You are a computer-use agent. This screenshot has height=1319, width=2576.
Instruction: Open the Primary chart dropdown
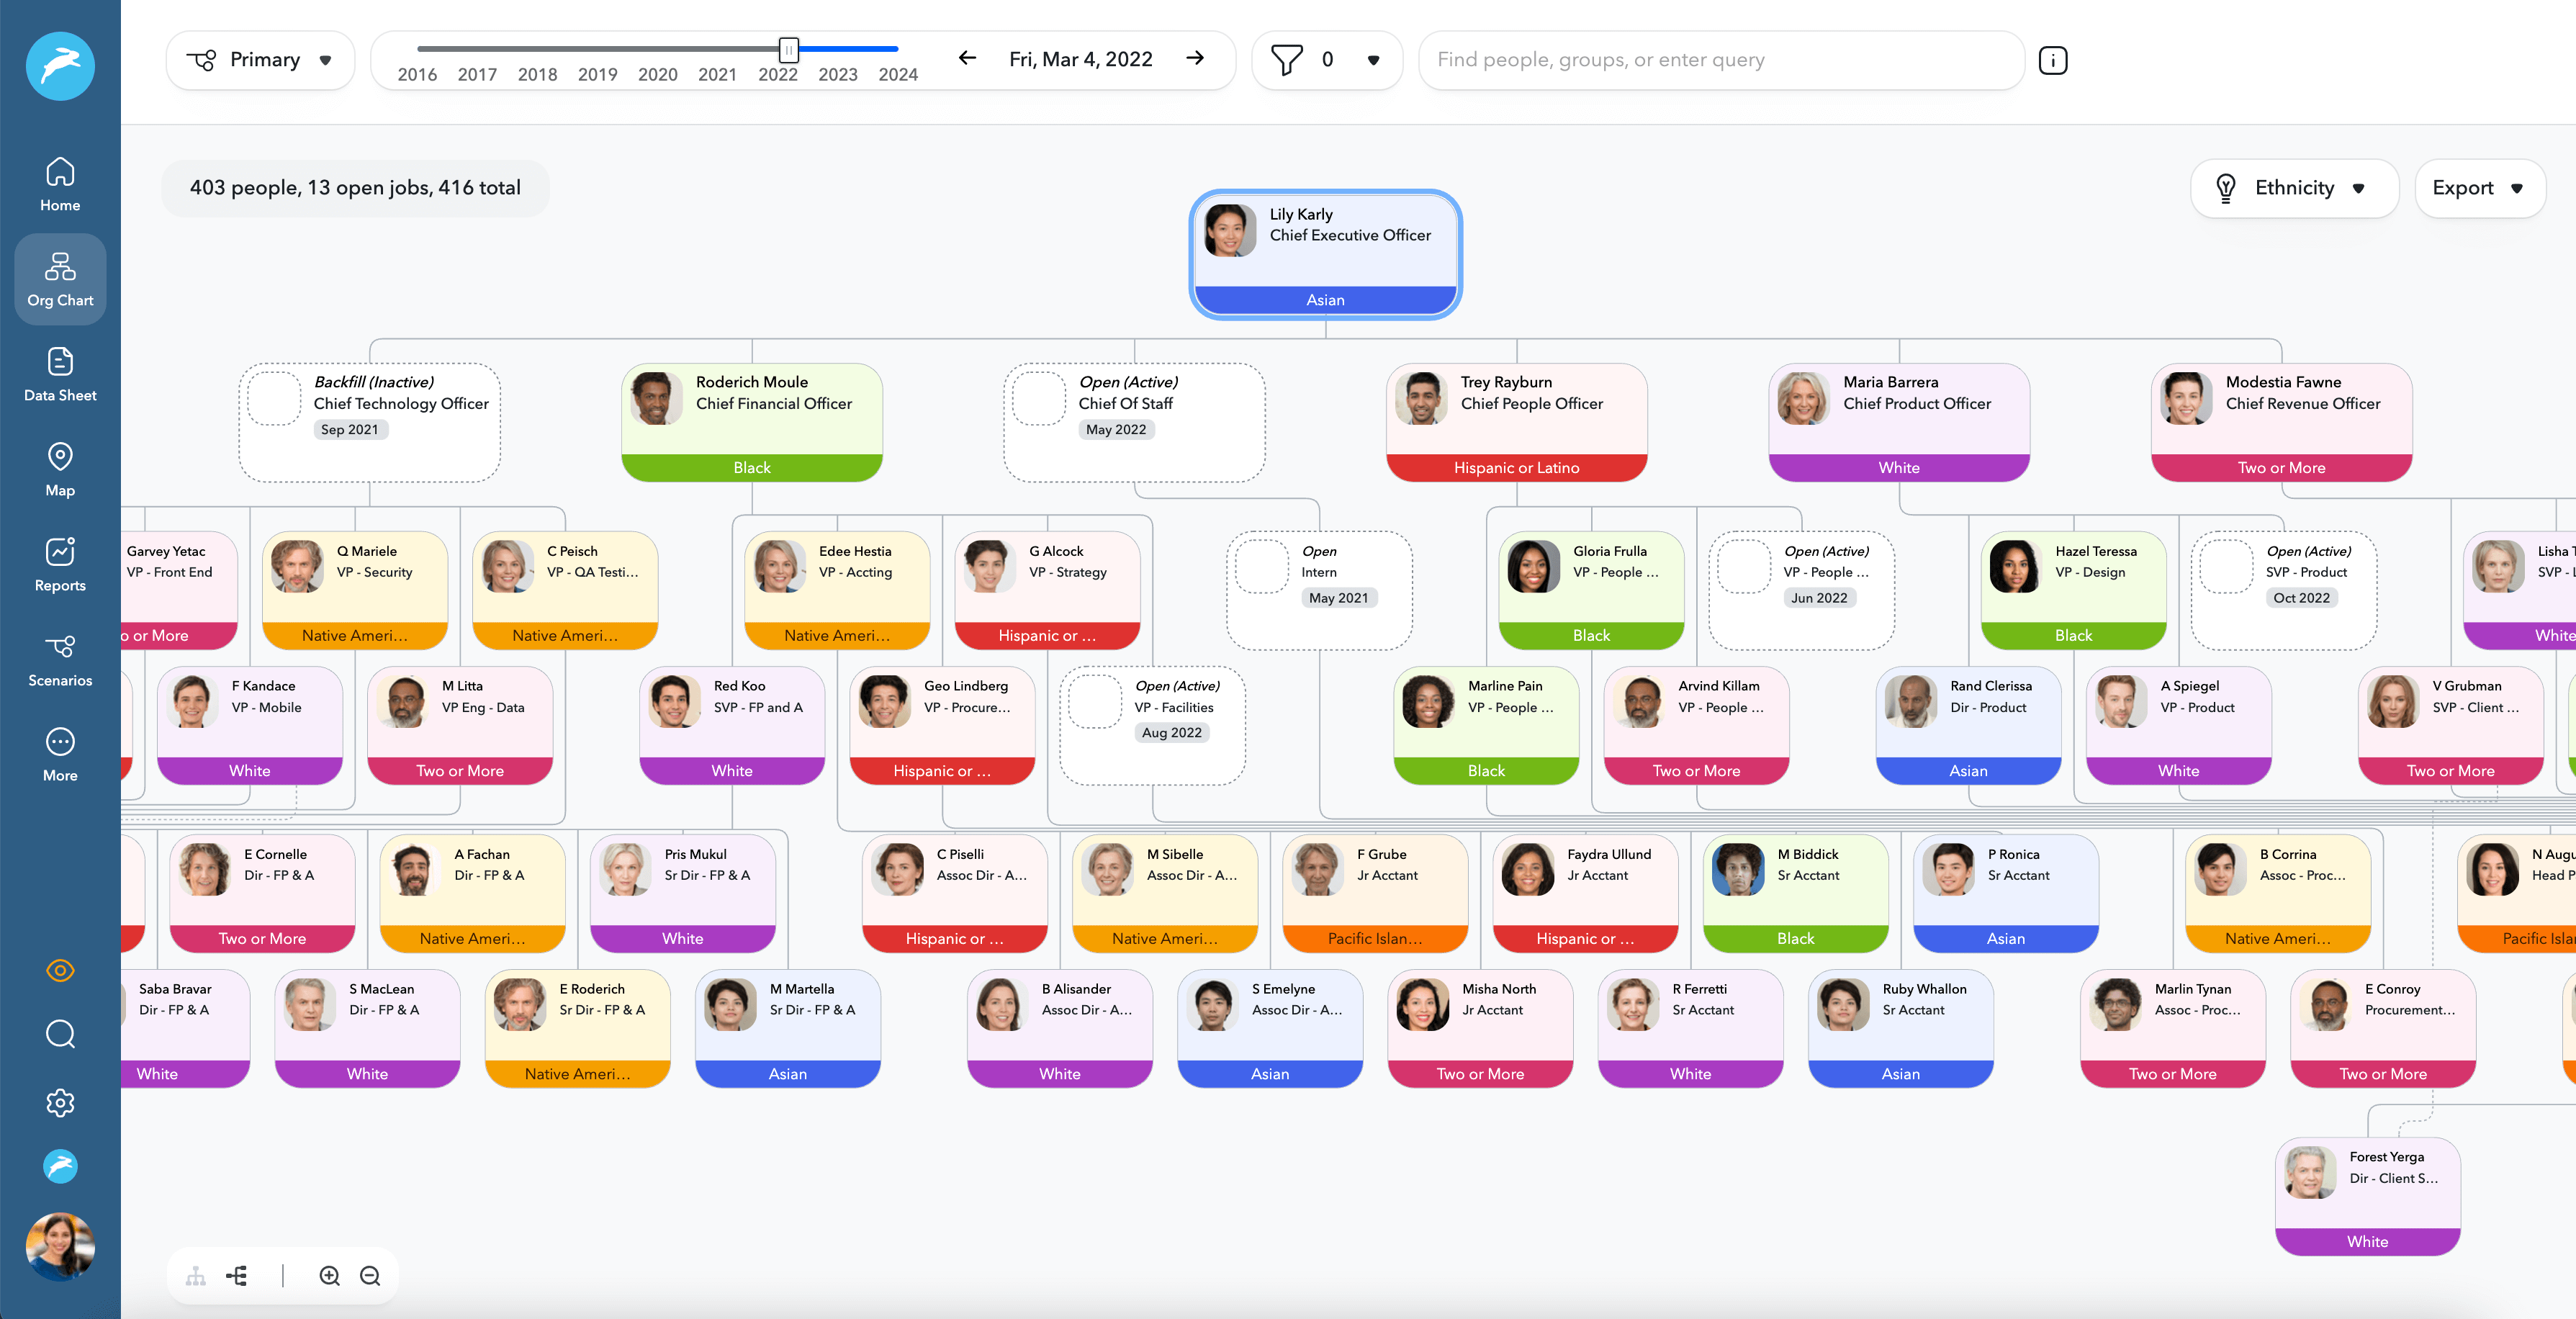click(x=260, y=59)
